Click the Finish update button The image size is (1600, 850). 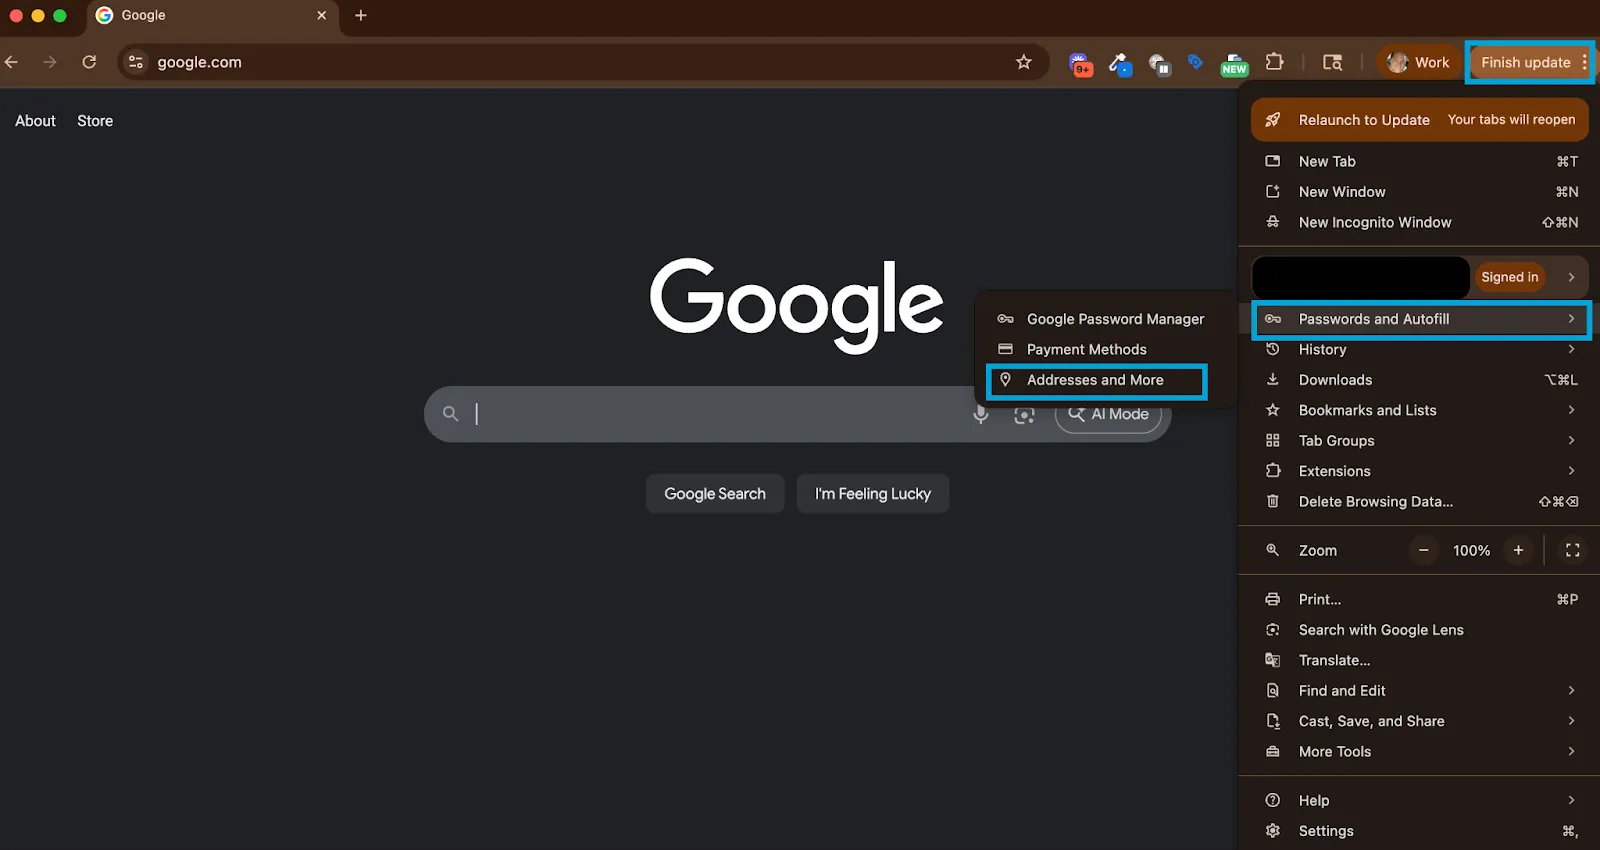(x=1529, y=62)
